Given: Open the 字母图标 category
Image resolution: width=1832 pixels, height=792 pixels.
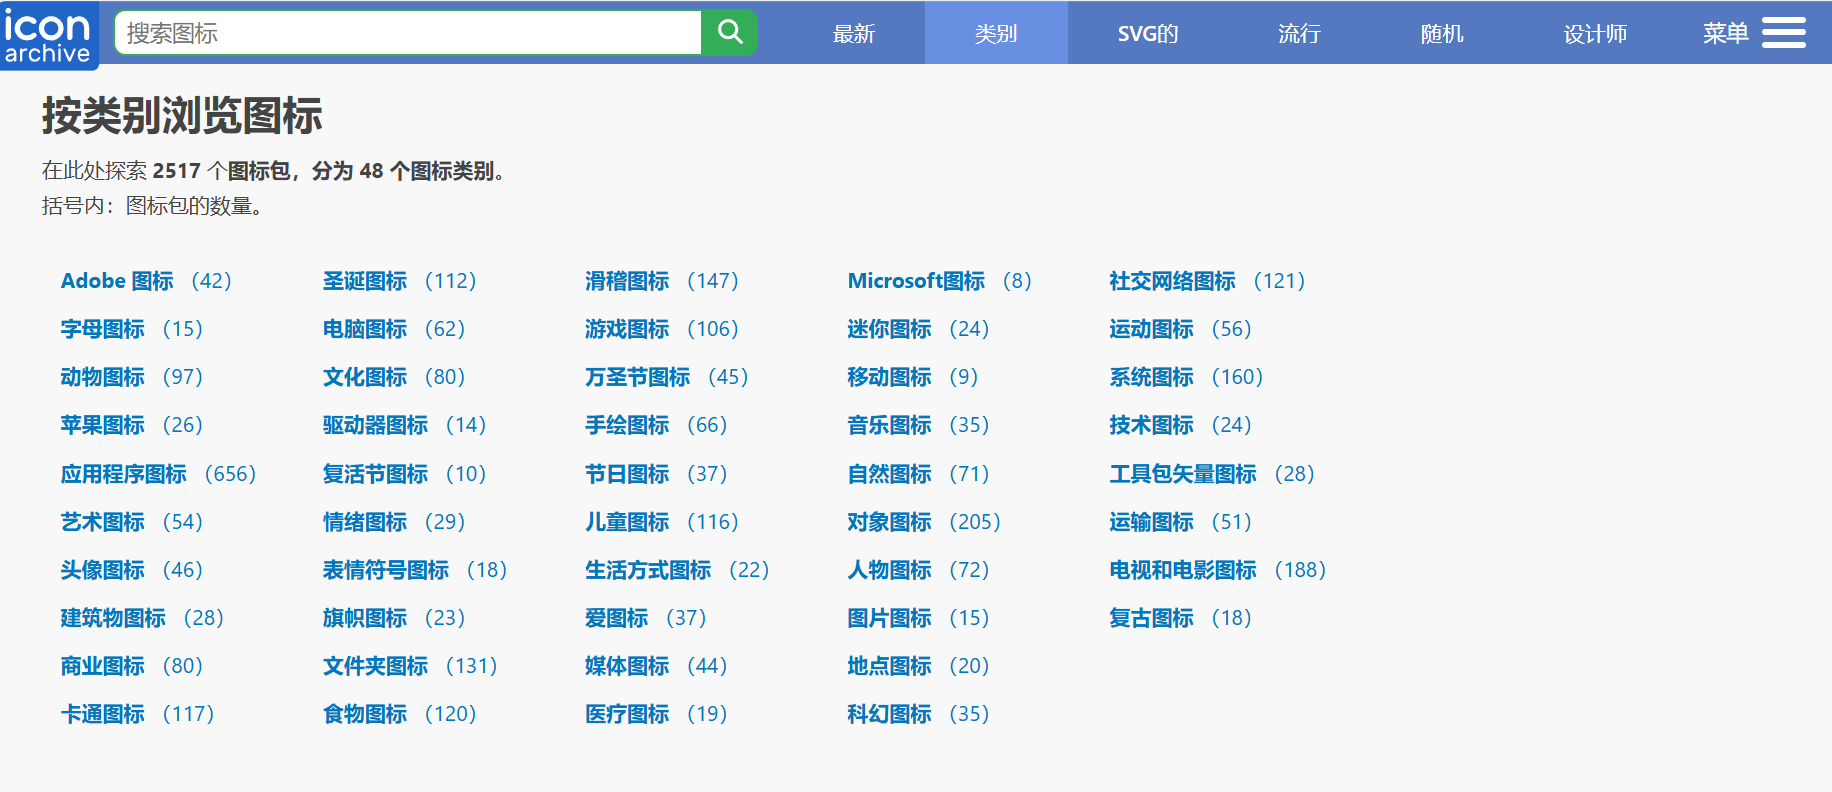Looking at the screenshot, I should pyautogui.click(x=103, y=329).
